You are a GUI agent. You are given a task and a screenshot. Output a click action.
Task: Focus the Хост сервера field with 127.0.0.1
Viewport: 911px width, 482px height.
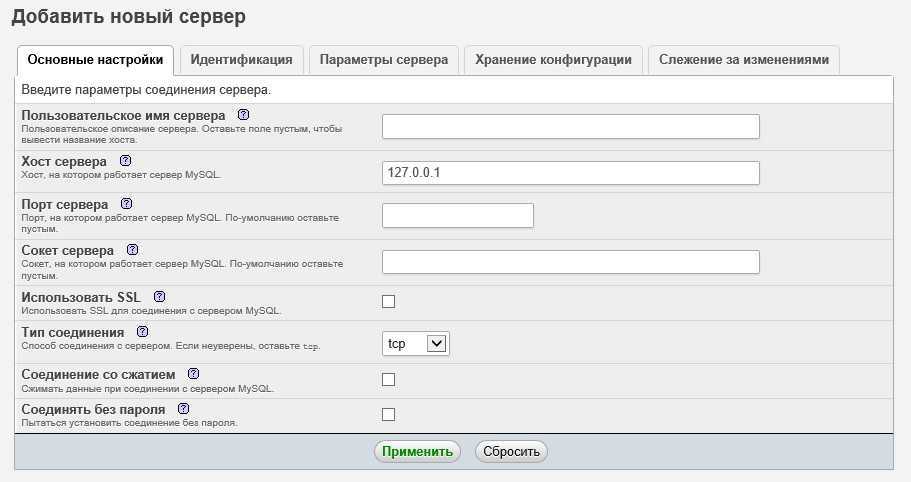click(570, 173)
